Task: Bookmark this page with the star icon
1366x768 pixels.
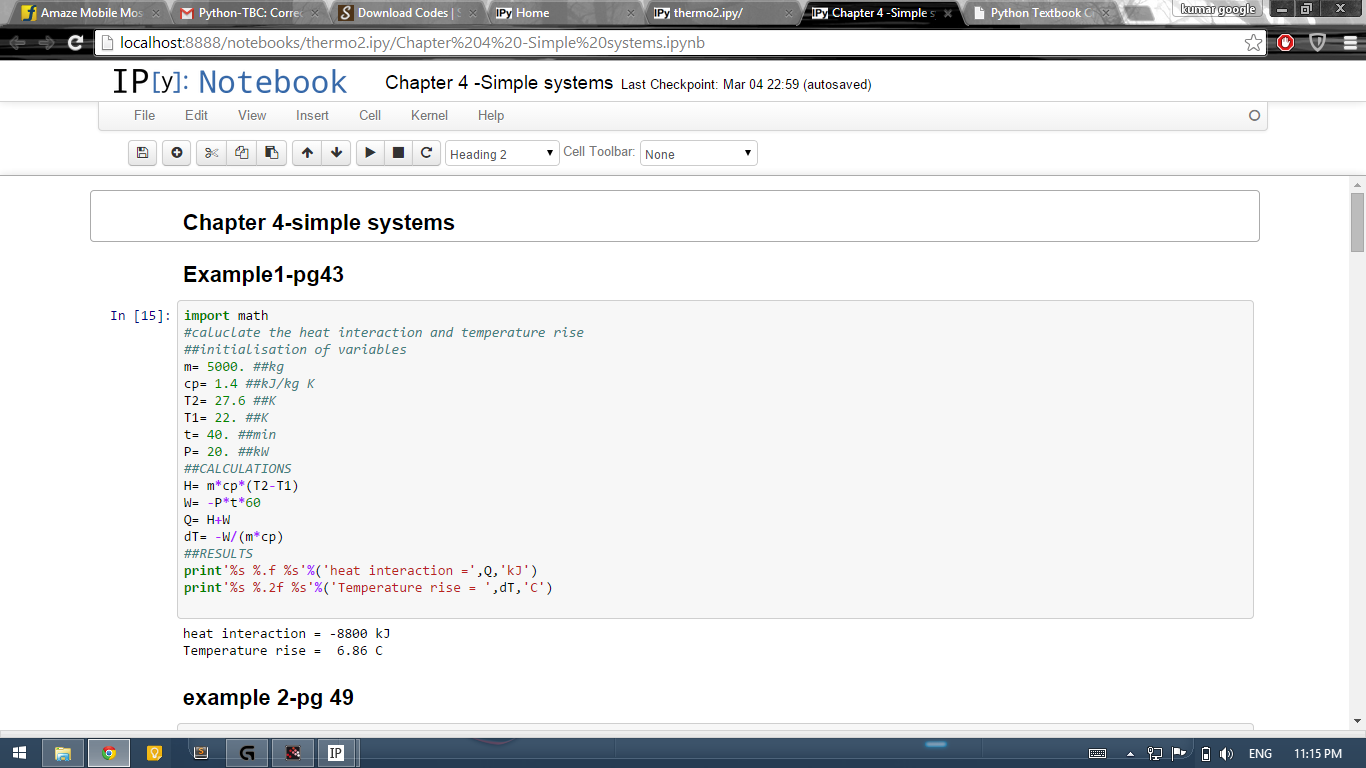Action: [x=1253, y=43]
